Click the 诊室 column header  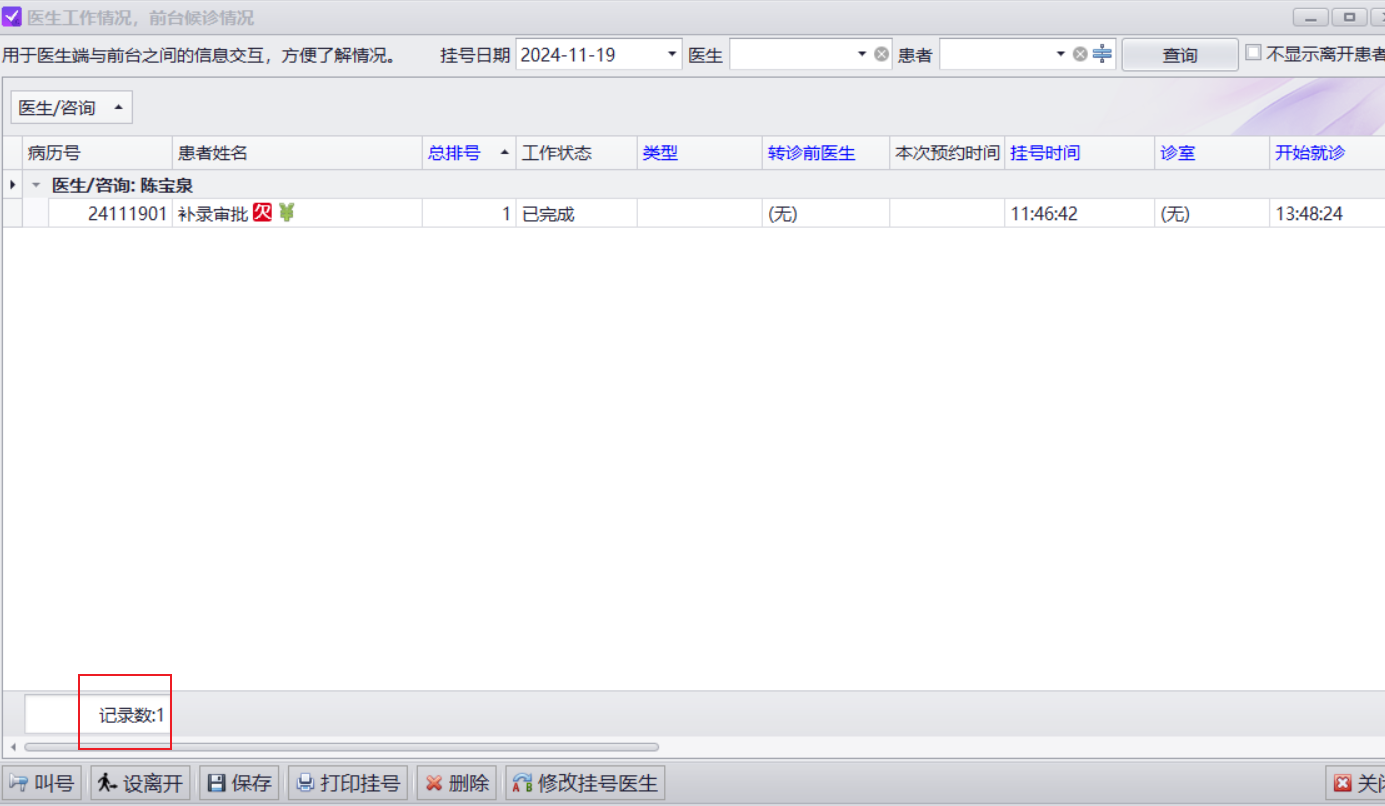pyautogui.click(x=1212, y=153)
